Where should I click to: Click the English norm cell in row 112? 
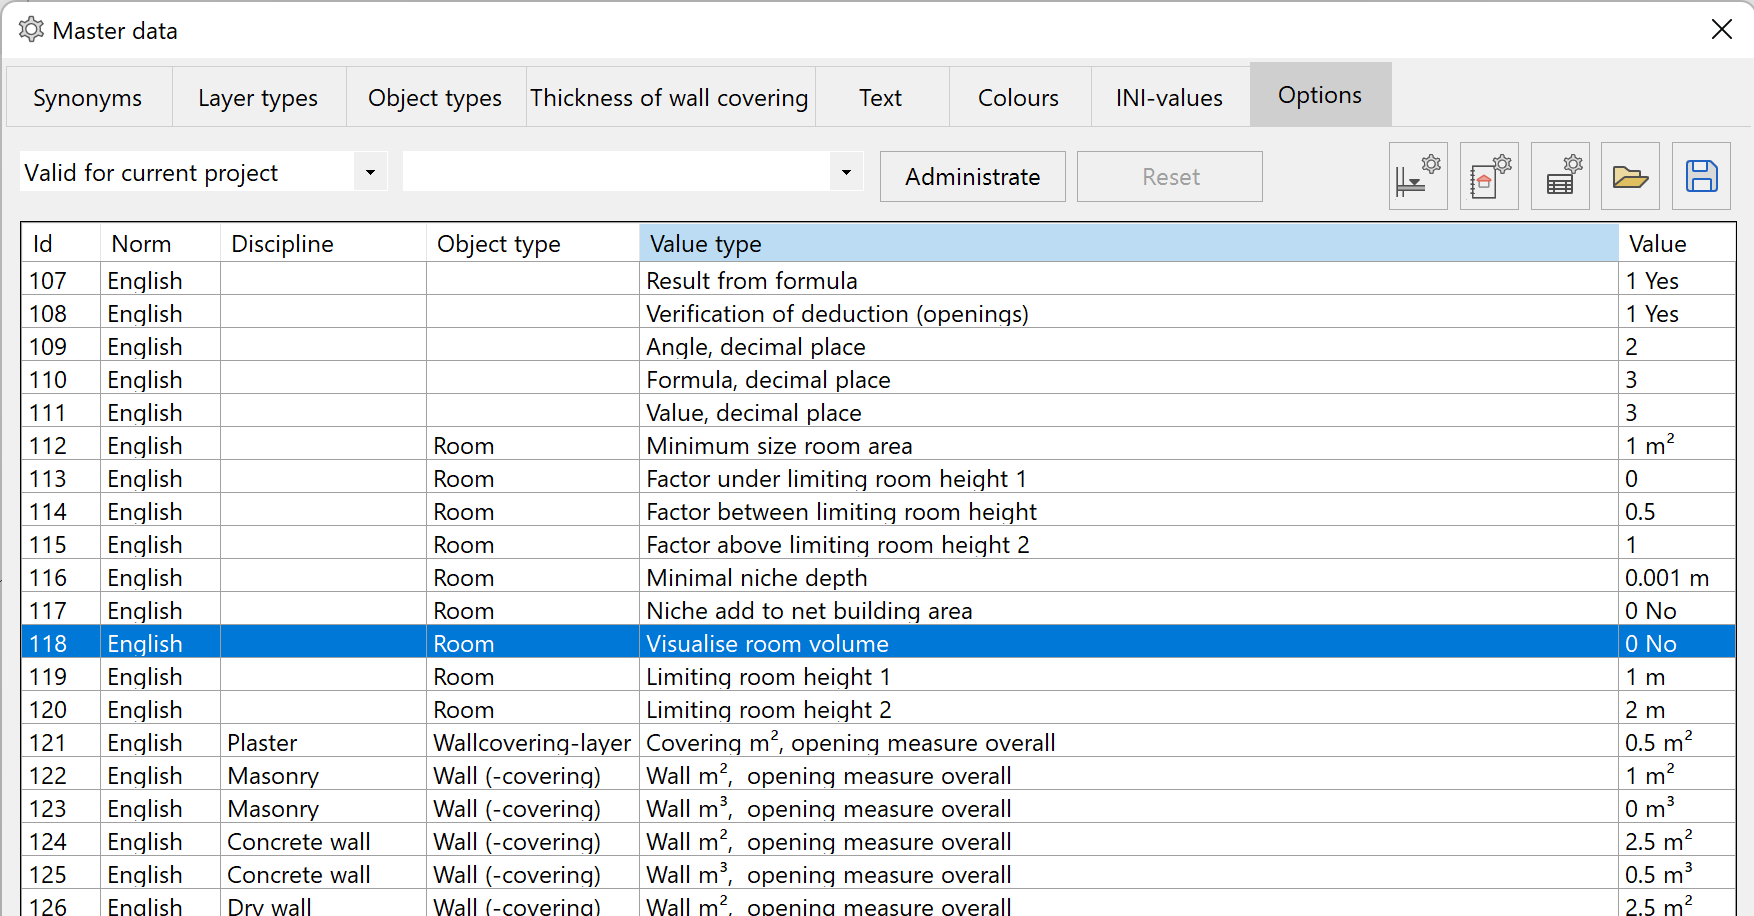point(160,445)
